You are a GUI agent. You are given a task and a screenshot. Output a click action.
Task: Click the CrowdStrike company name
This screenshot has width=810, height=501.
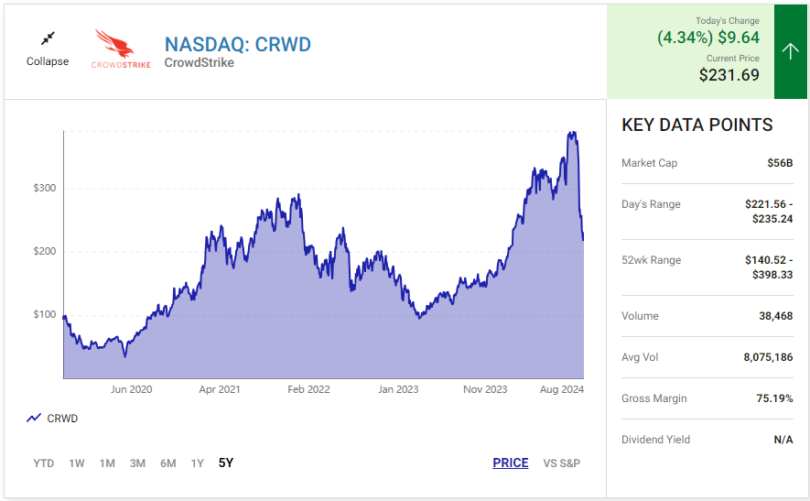199,63
